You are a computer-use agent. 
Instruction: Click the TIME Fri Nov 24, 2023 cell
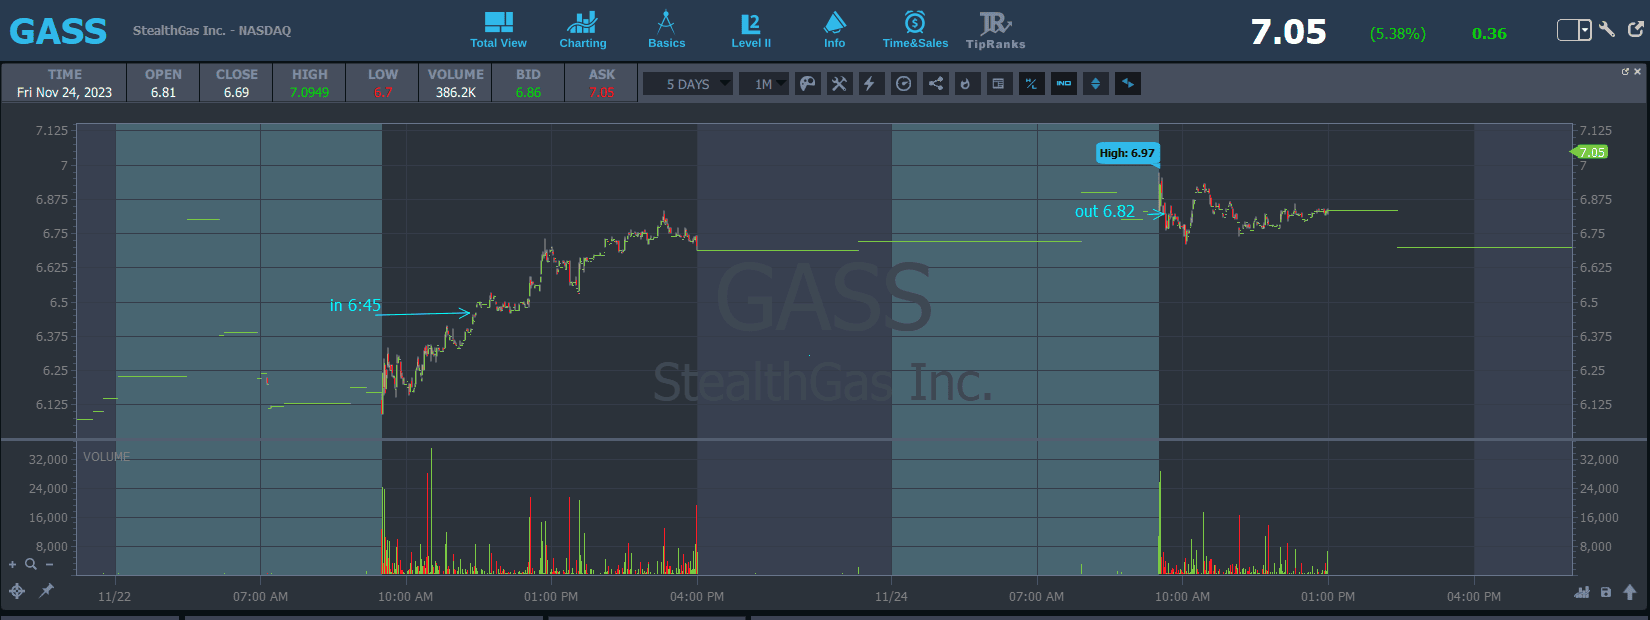click(x=65, y=83)
